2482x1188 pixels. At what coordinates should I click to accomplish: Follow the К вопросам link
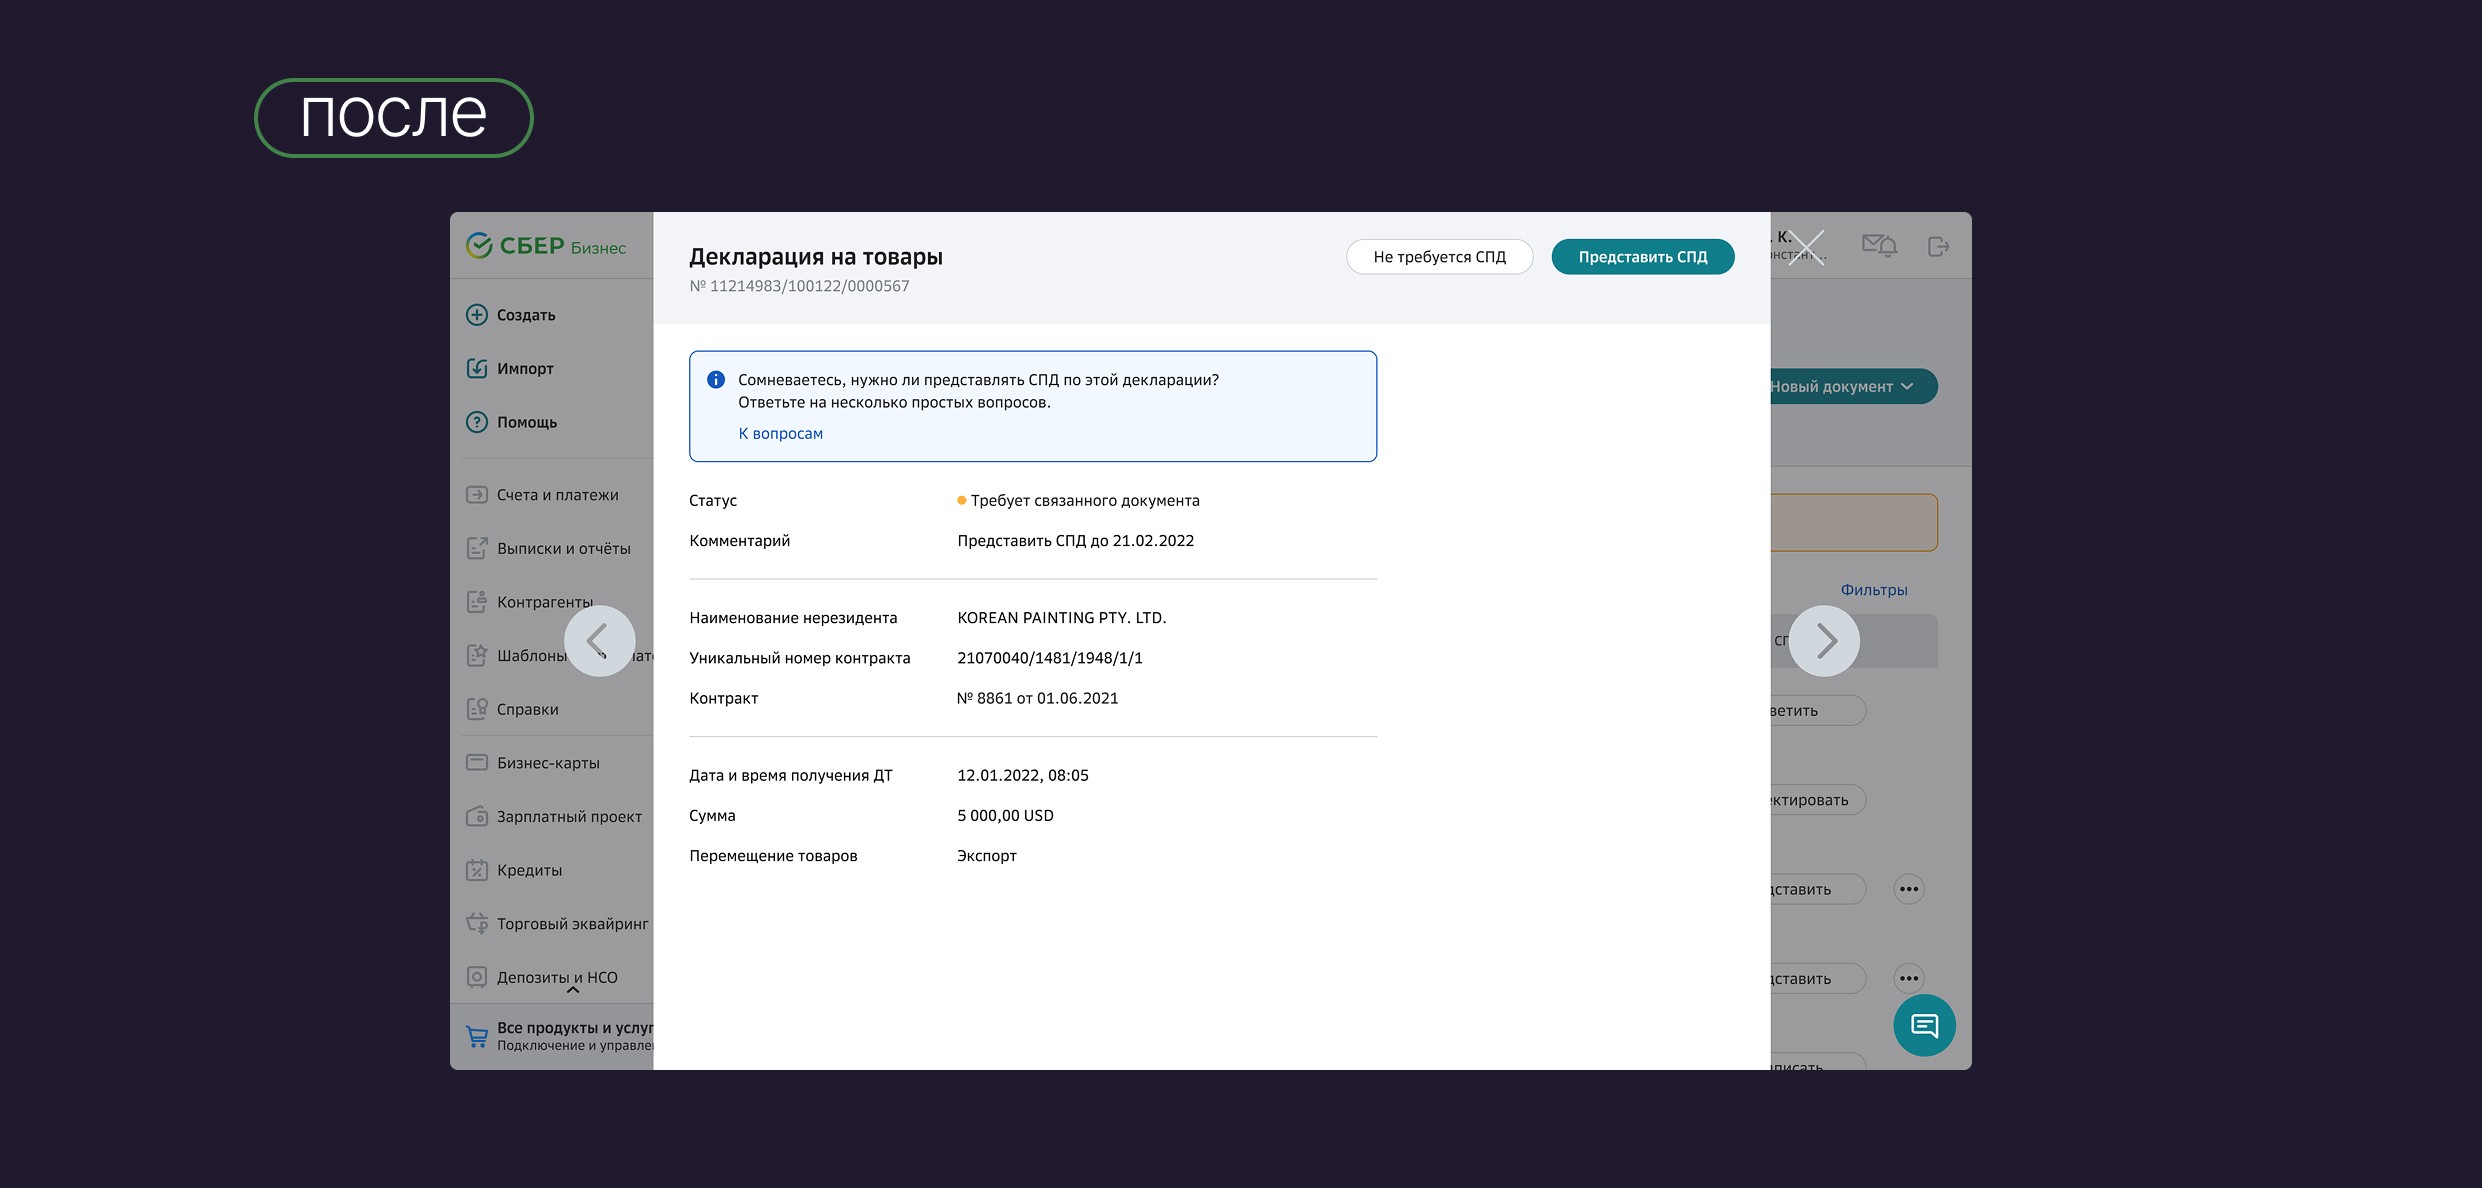(x=780, y=434)
